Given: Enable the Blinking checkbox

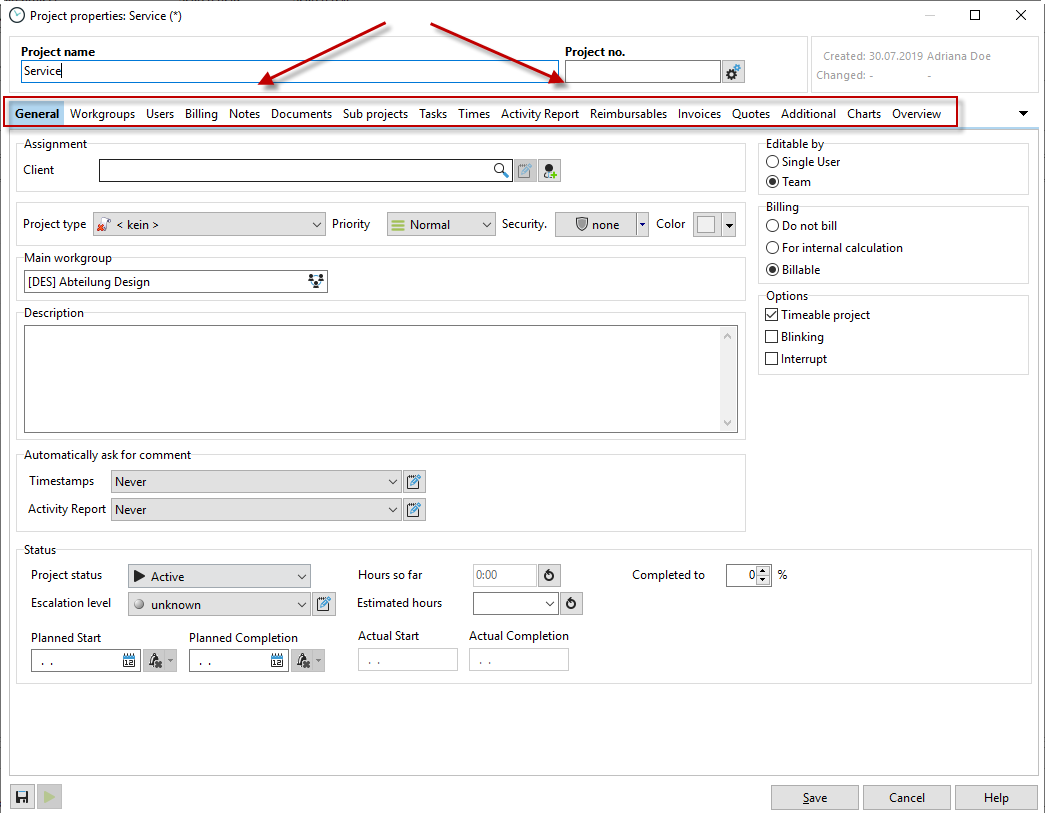Looking at the screenshot, I should 772,337.
